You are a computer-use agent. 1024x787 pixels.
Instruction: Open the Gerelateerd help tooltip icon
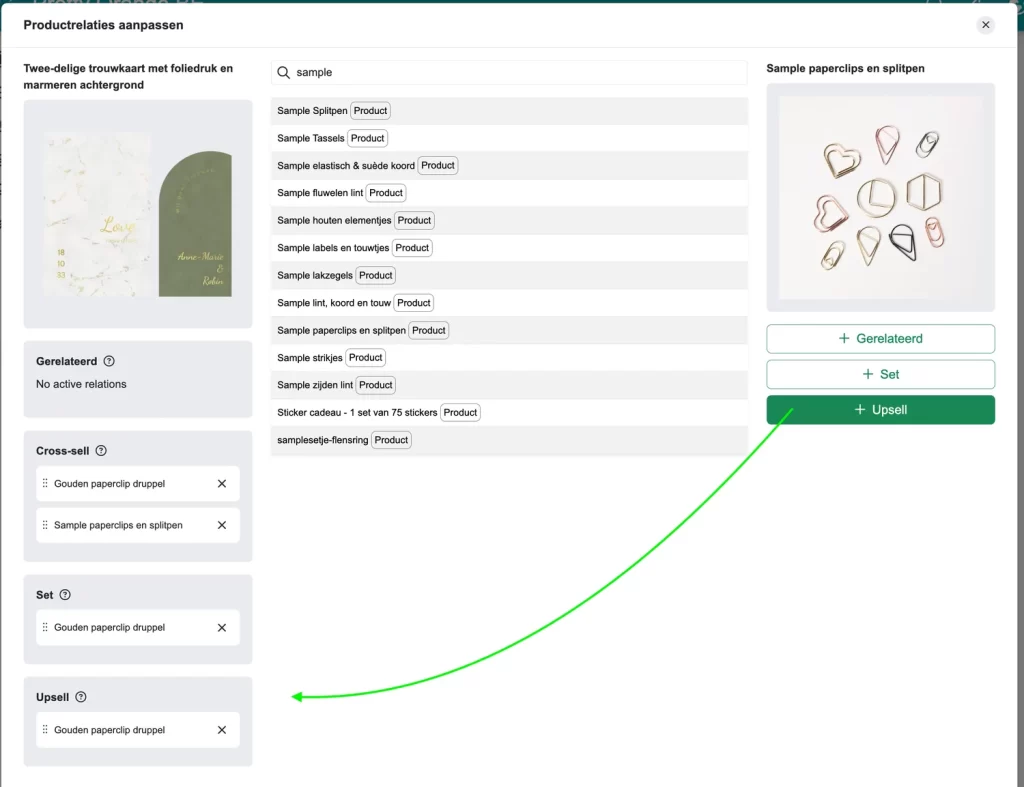pyautogui.click(x=108, y=361)
